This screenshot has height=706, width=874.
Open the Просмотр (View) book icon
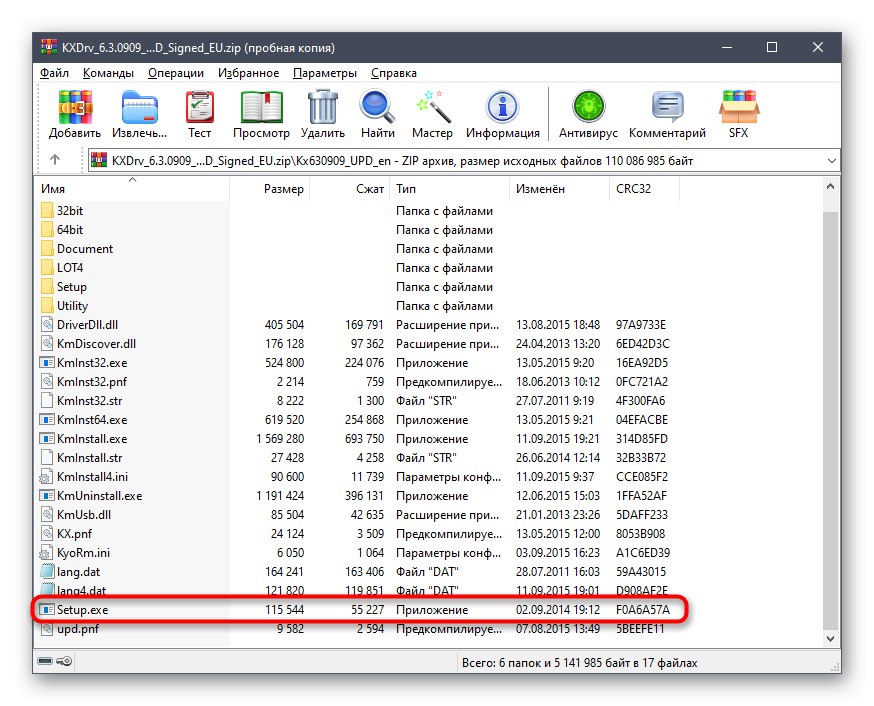pos(261,107)
